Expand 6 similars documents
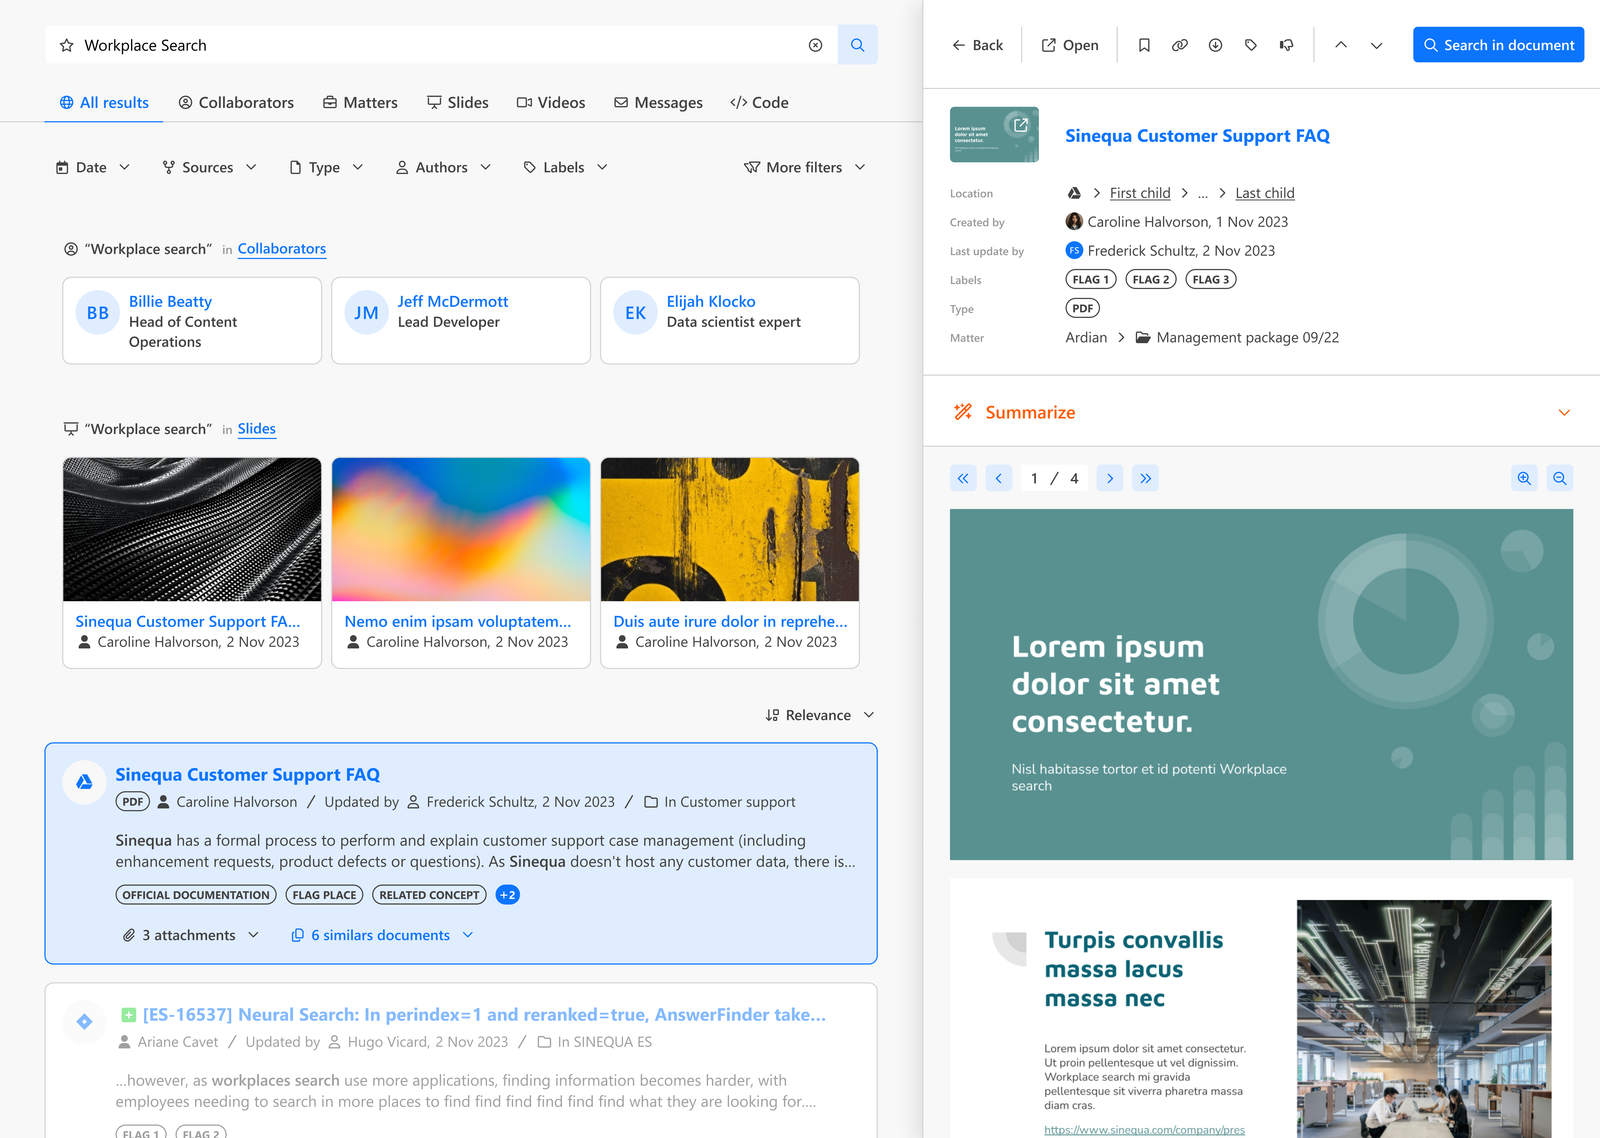 [382, 935]
